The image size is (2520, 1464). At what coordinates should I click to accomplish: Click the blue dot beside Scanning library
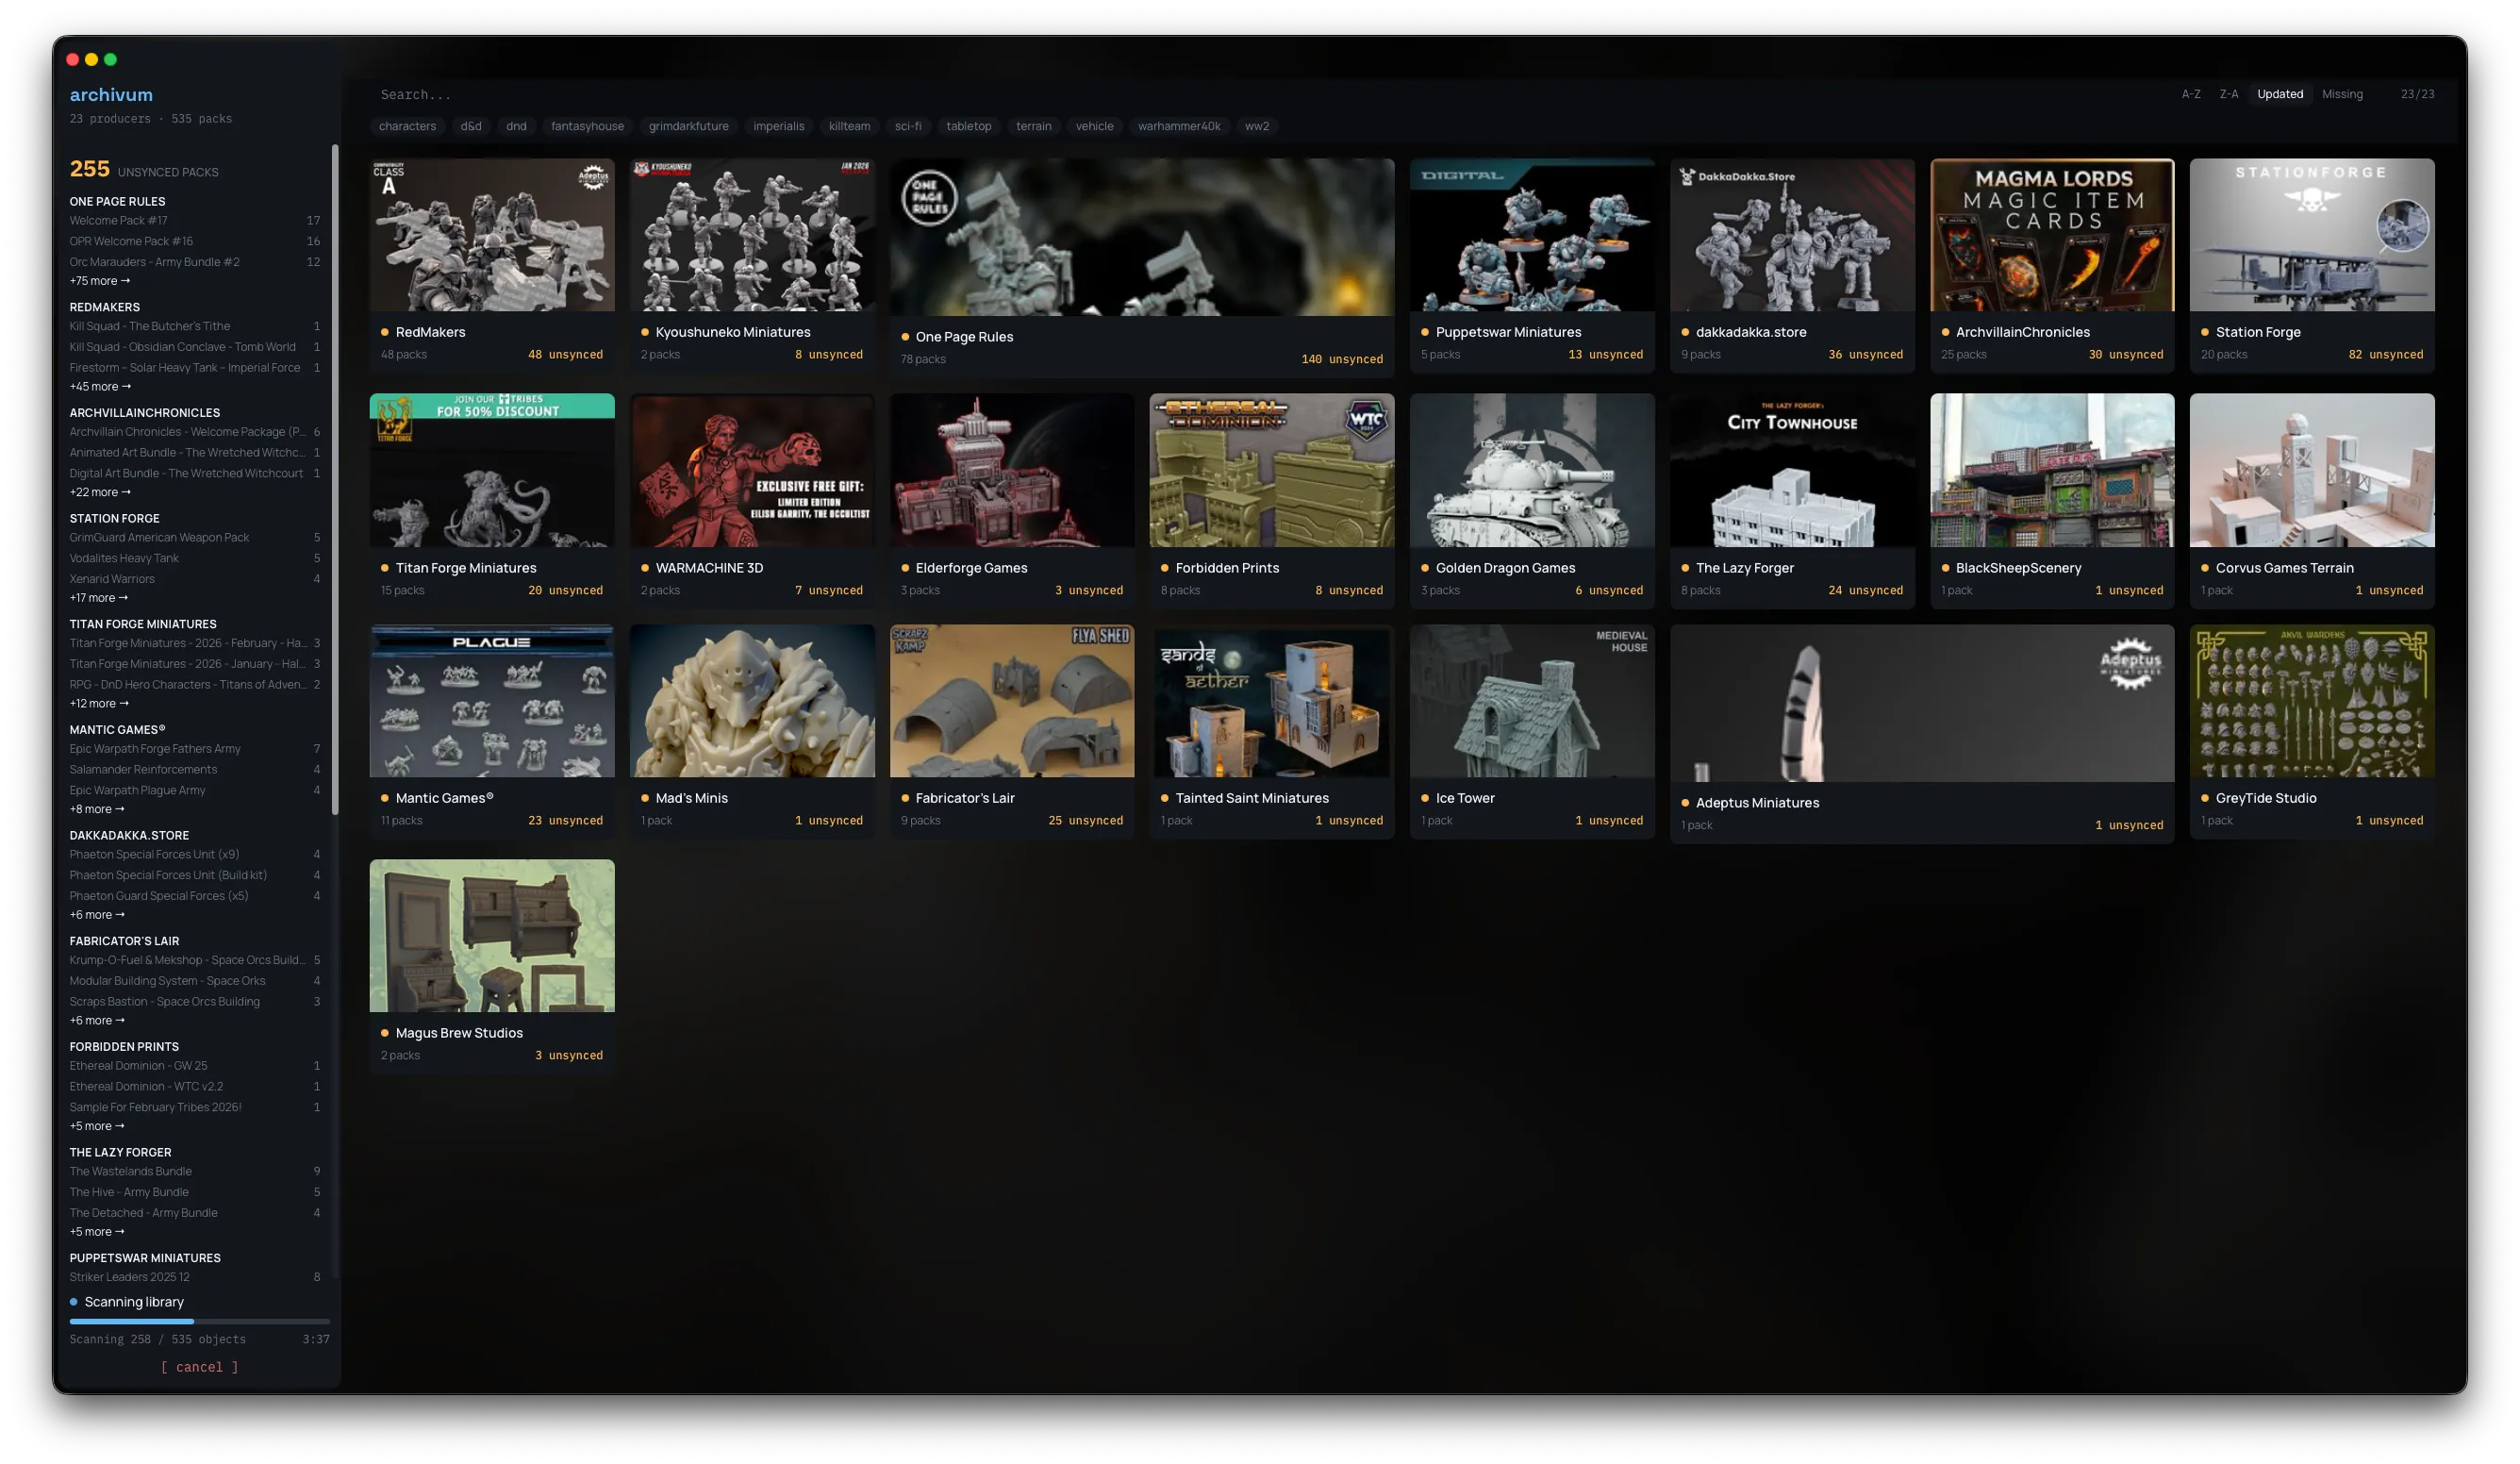[74, 1301]
